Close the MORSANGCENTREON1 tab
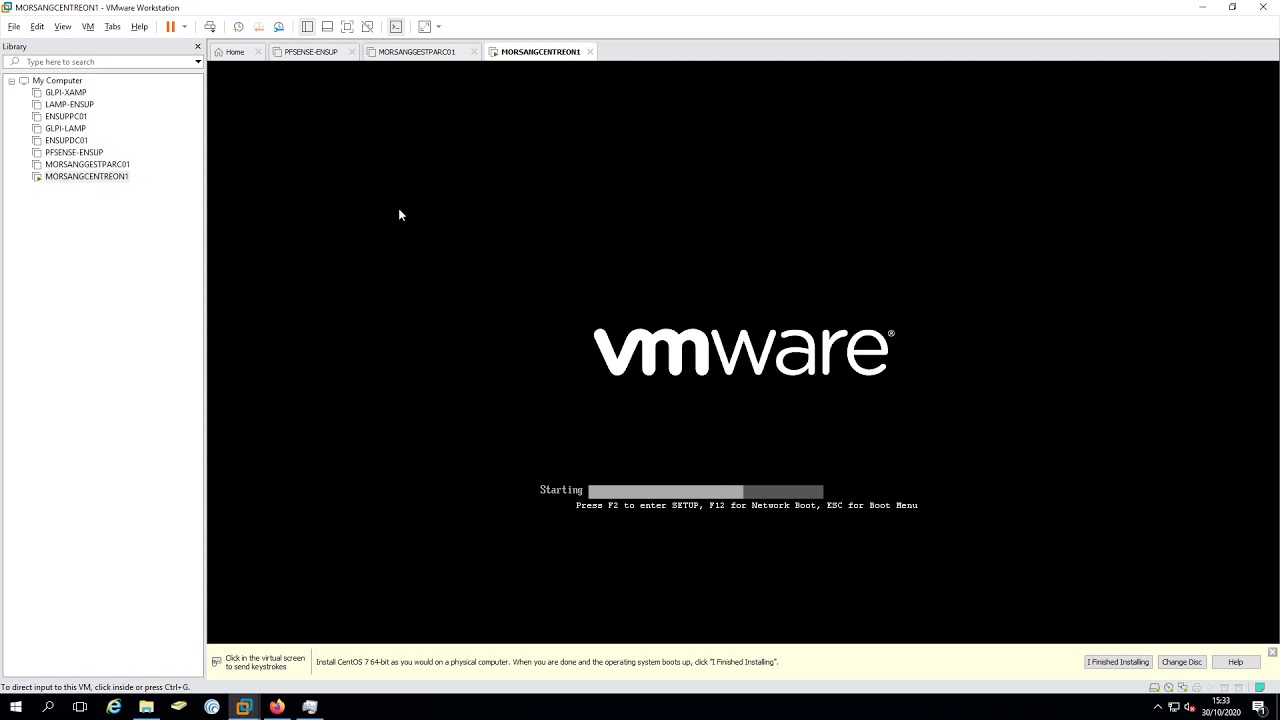Image resolution: width=1280 pixels, height=720 pixels. (x=590, y=52)
